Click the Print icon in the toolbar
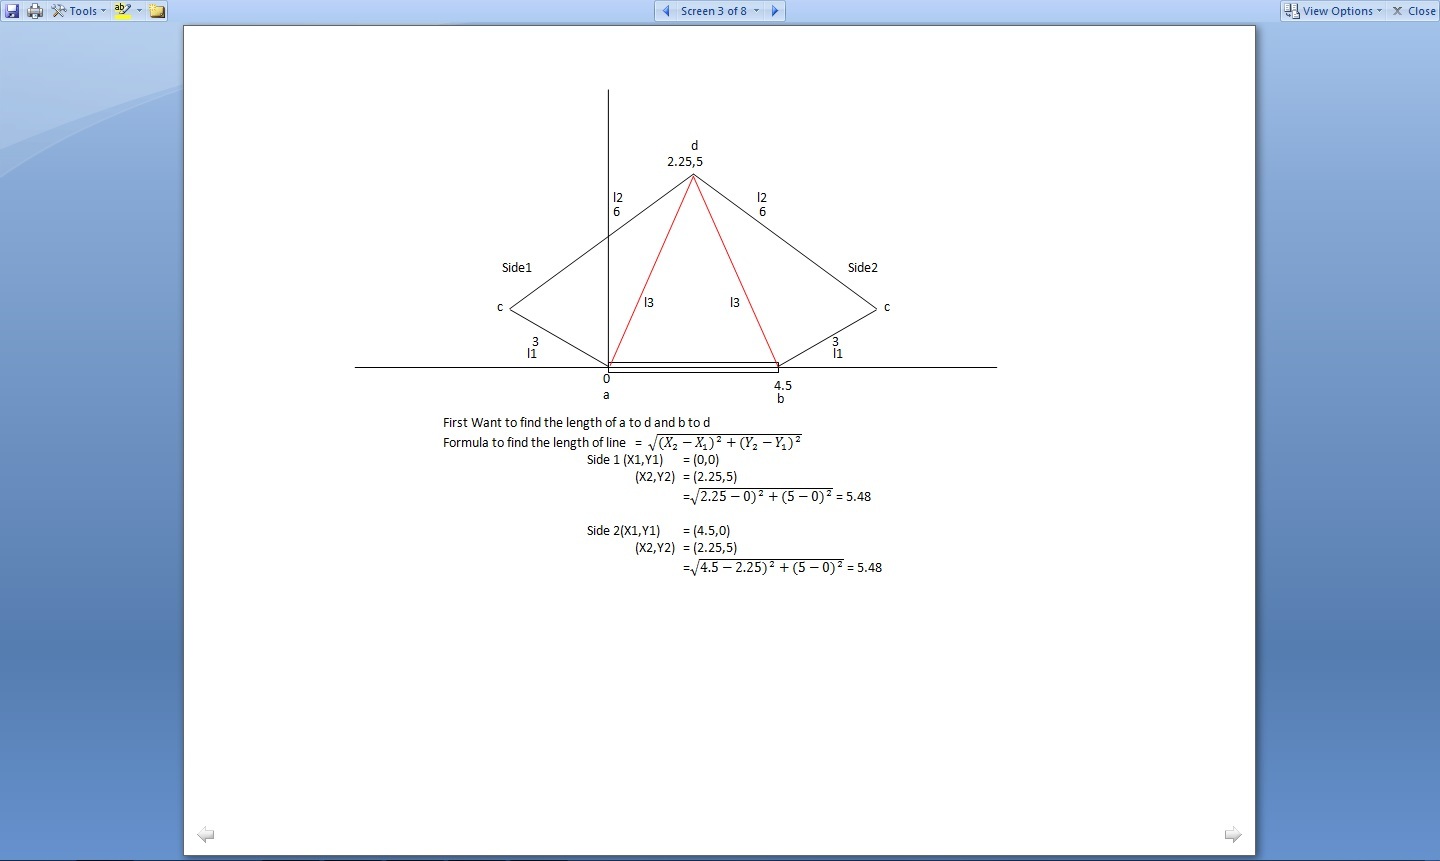Image resolution: width=1440 pixels, height=861 pixels. pos(35,11)
